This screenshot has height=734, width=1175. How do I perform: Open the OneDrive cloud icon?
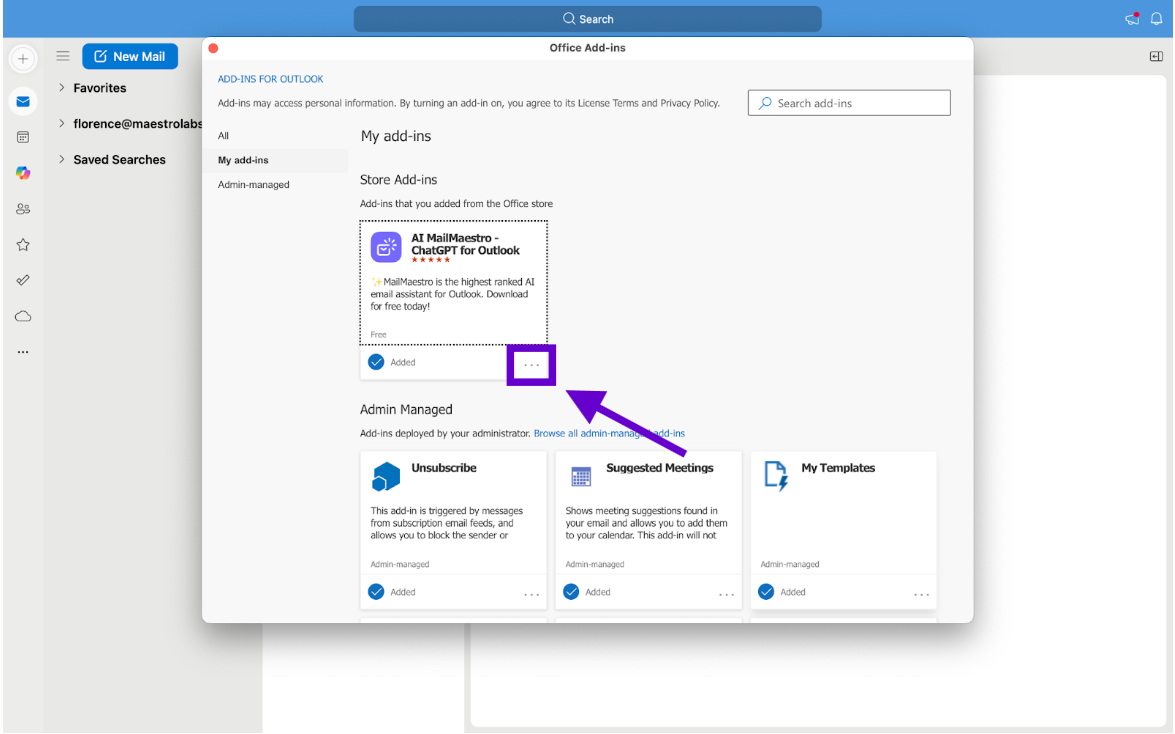tap(23, 316)
